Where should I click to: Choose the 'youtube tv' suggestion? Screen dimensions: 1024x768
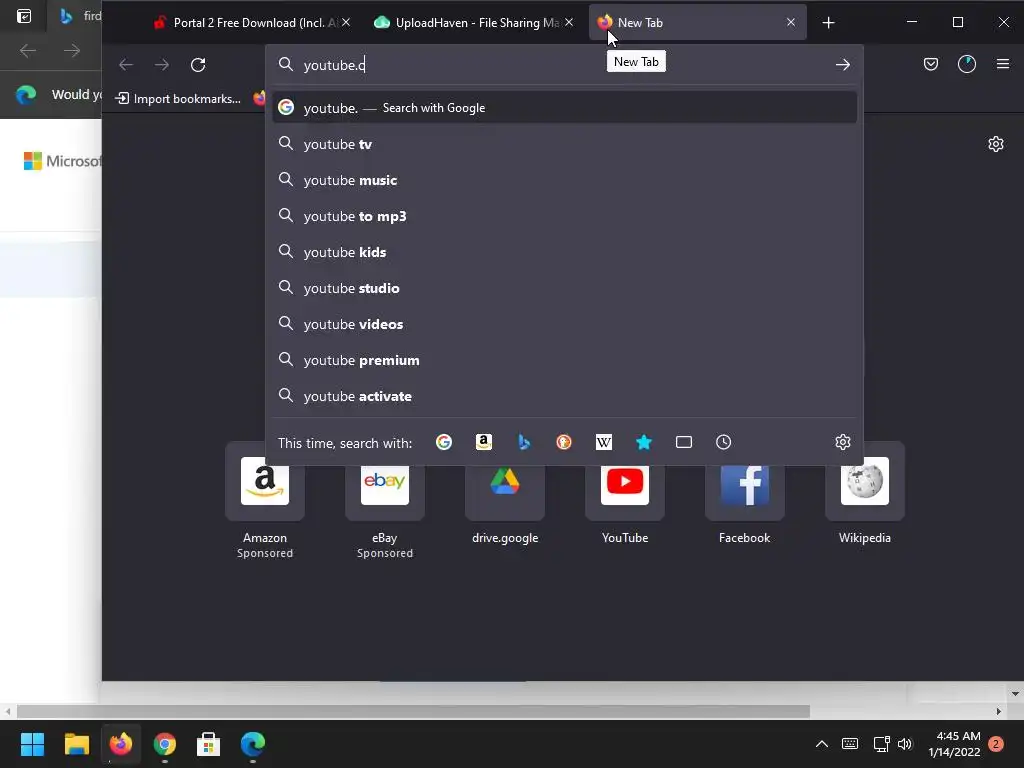coord(564,144)
